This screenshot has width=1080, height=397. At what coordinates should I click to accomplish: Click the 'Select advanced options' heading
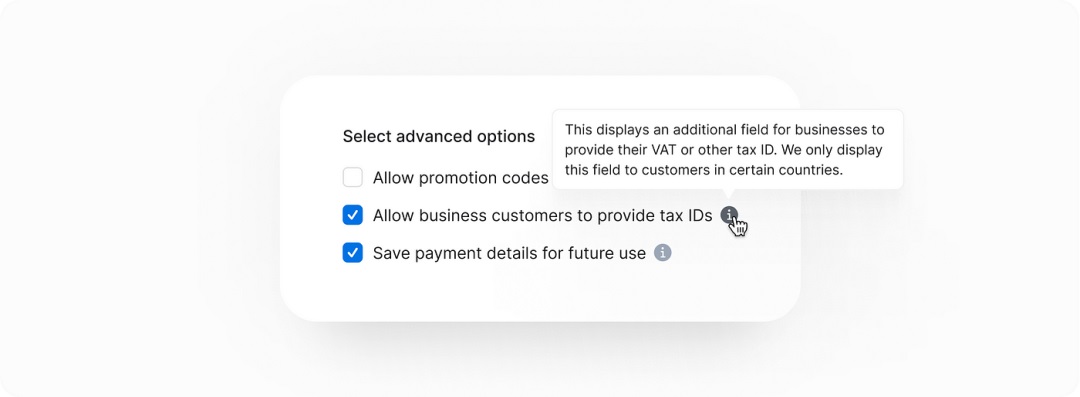(439, 136)
